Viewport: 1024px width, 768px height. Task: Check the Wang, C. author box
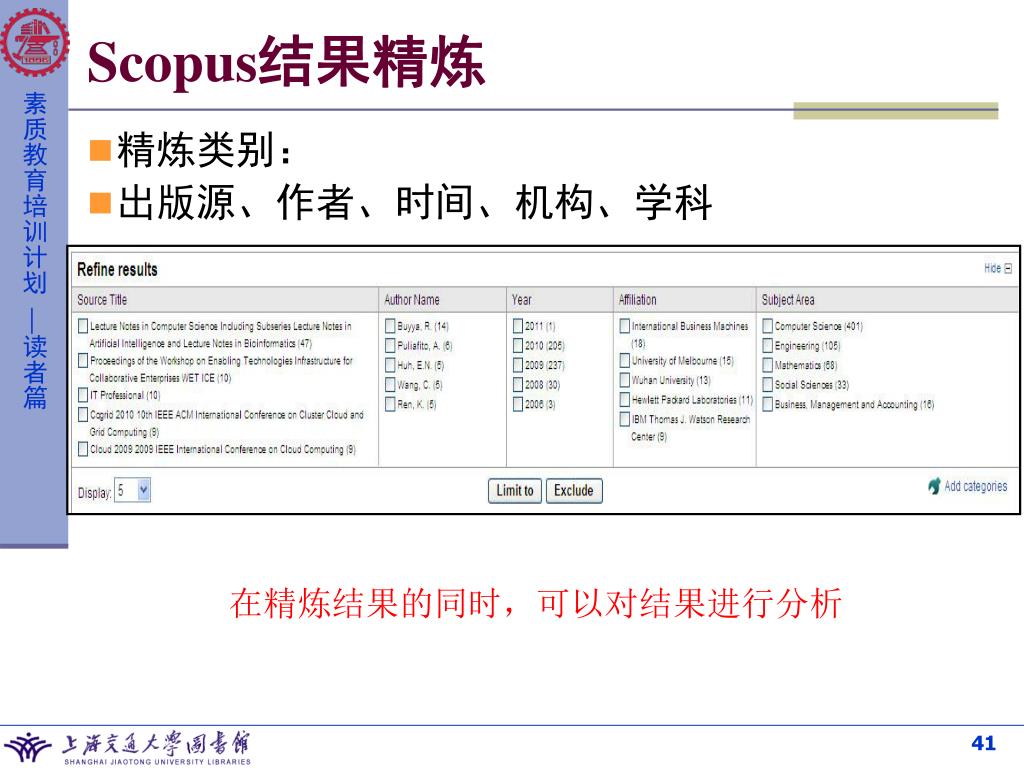pos(390,384)
